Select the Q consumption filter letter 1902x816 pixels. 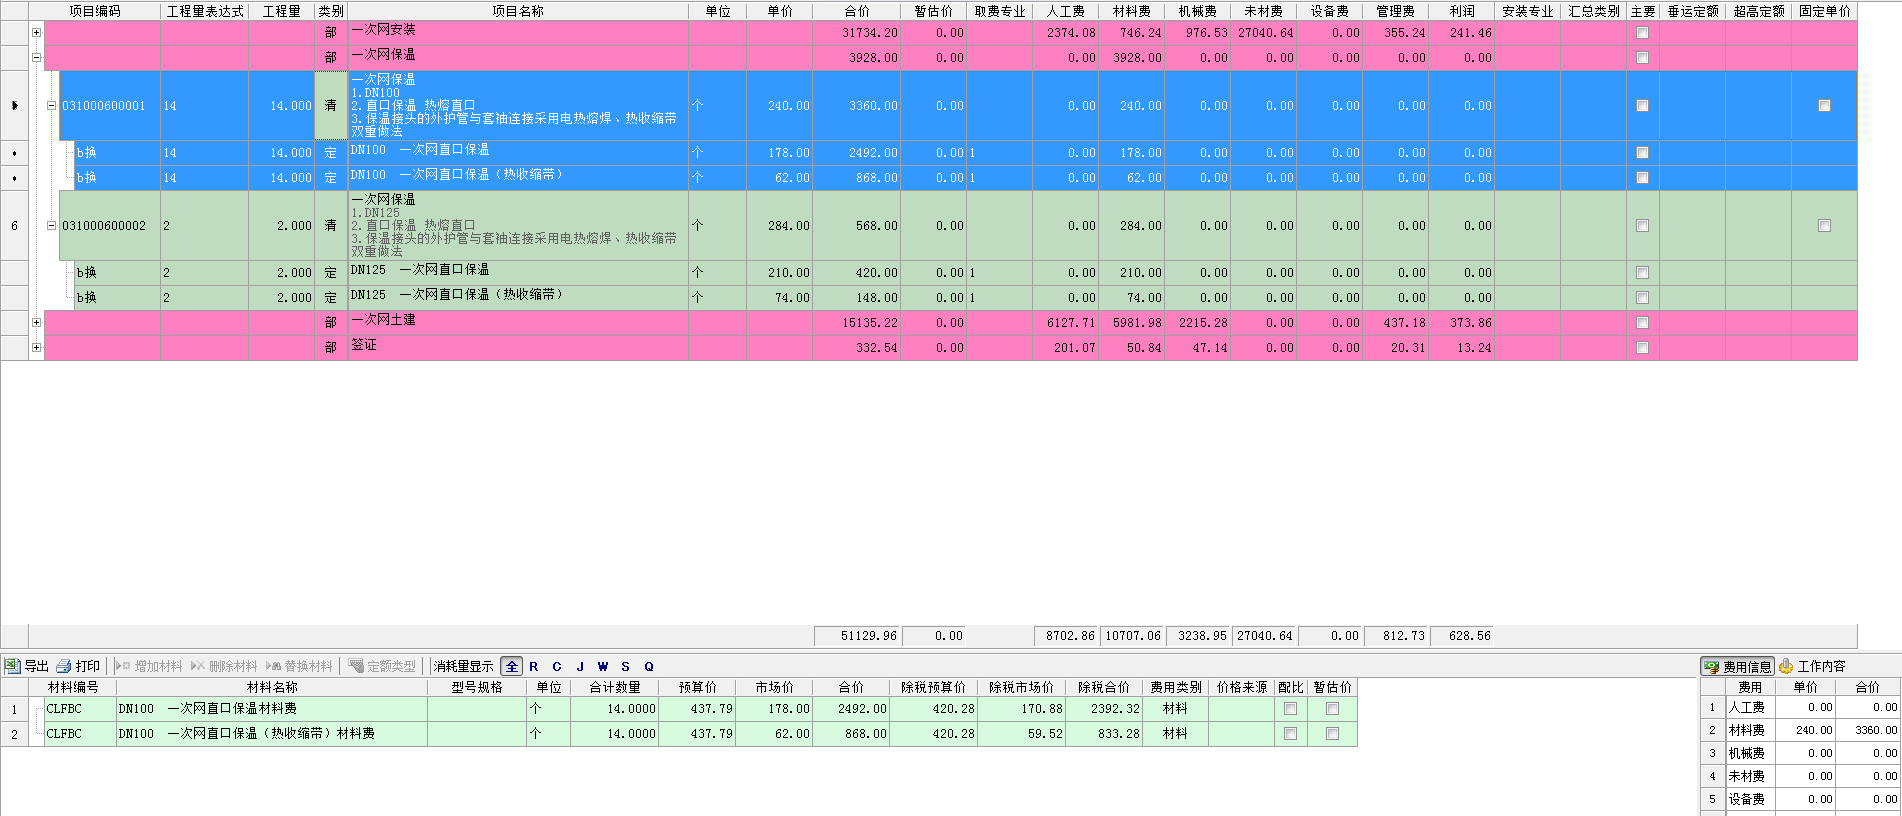coord(649,666)
